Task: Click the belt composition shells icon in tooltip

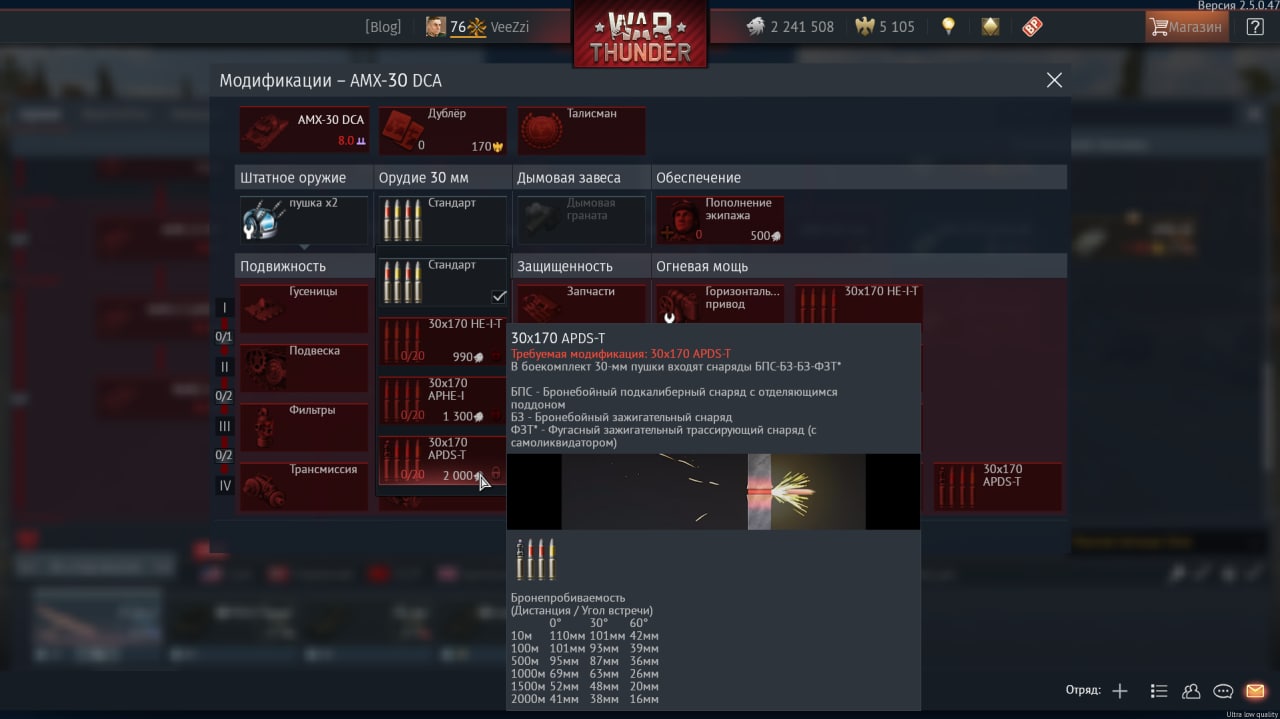Action: tap(534, 559)
